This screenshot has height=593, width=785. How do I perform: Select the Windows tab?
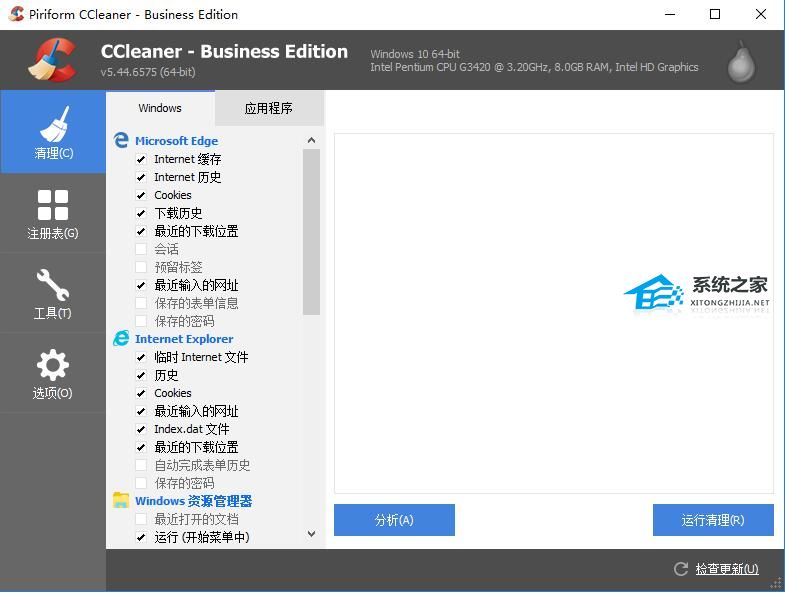[160, 108]
